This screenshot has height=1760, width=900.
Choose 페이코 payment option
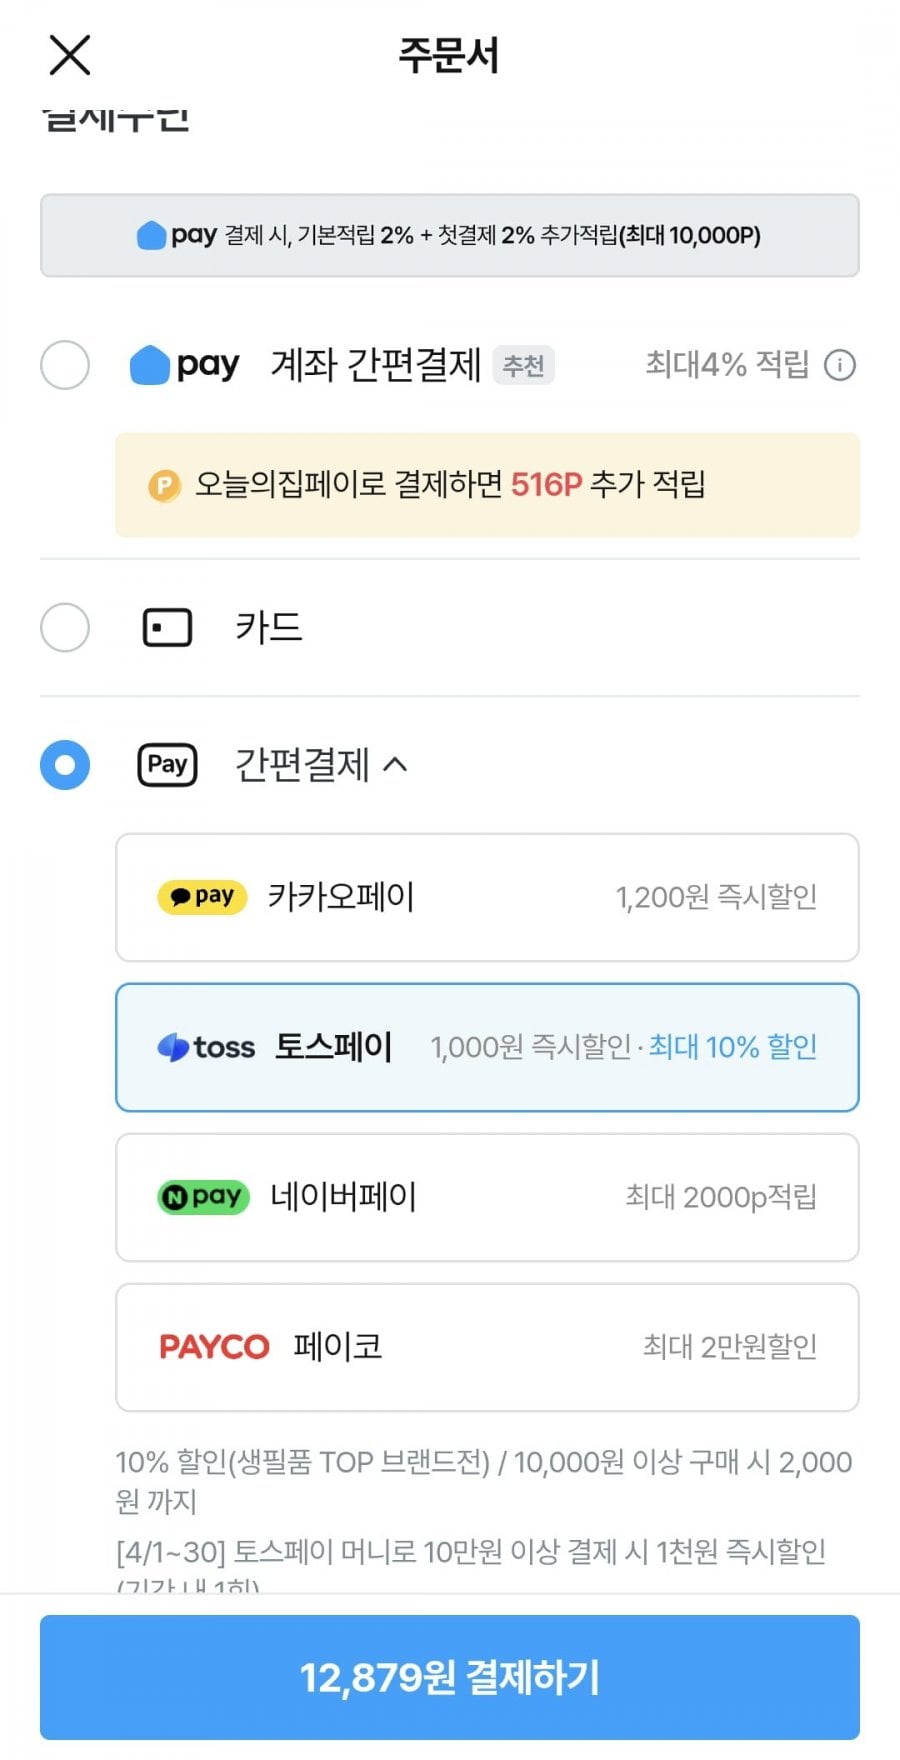[487, 1347]
